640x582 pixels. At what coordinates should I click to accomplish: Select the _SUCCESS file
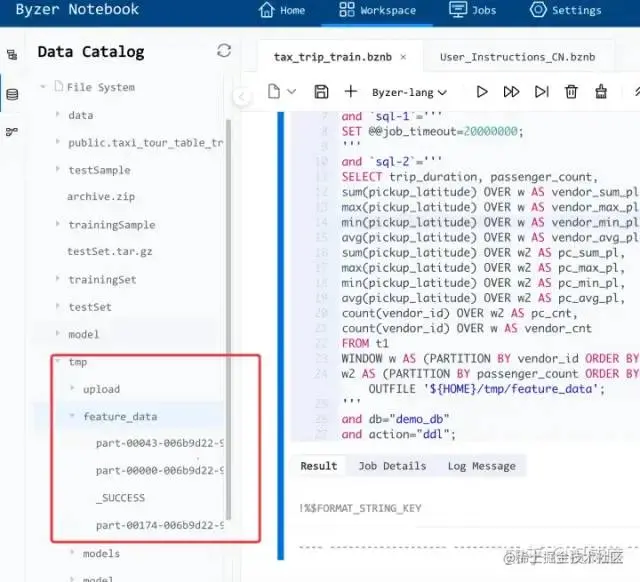120,498
